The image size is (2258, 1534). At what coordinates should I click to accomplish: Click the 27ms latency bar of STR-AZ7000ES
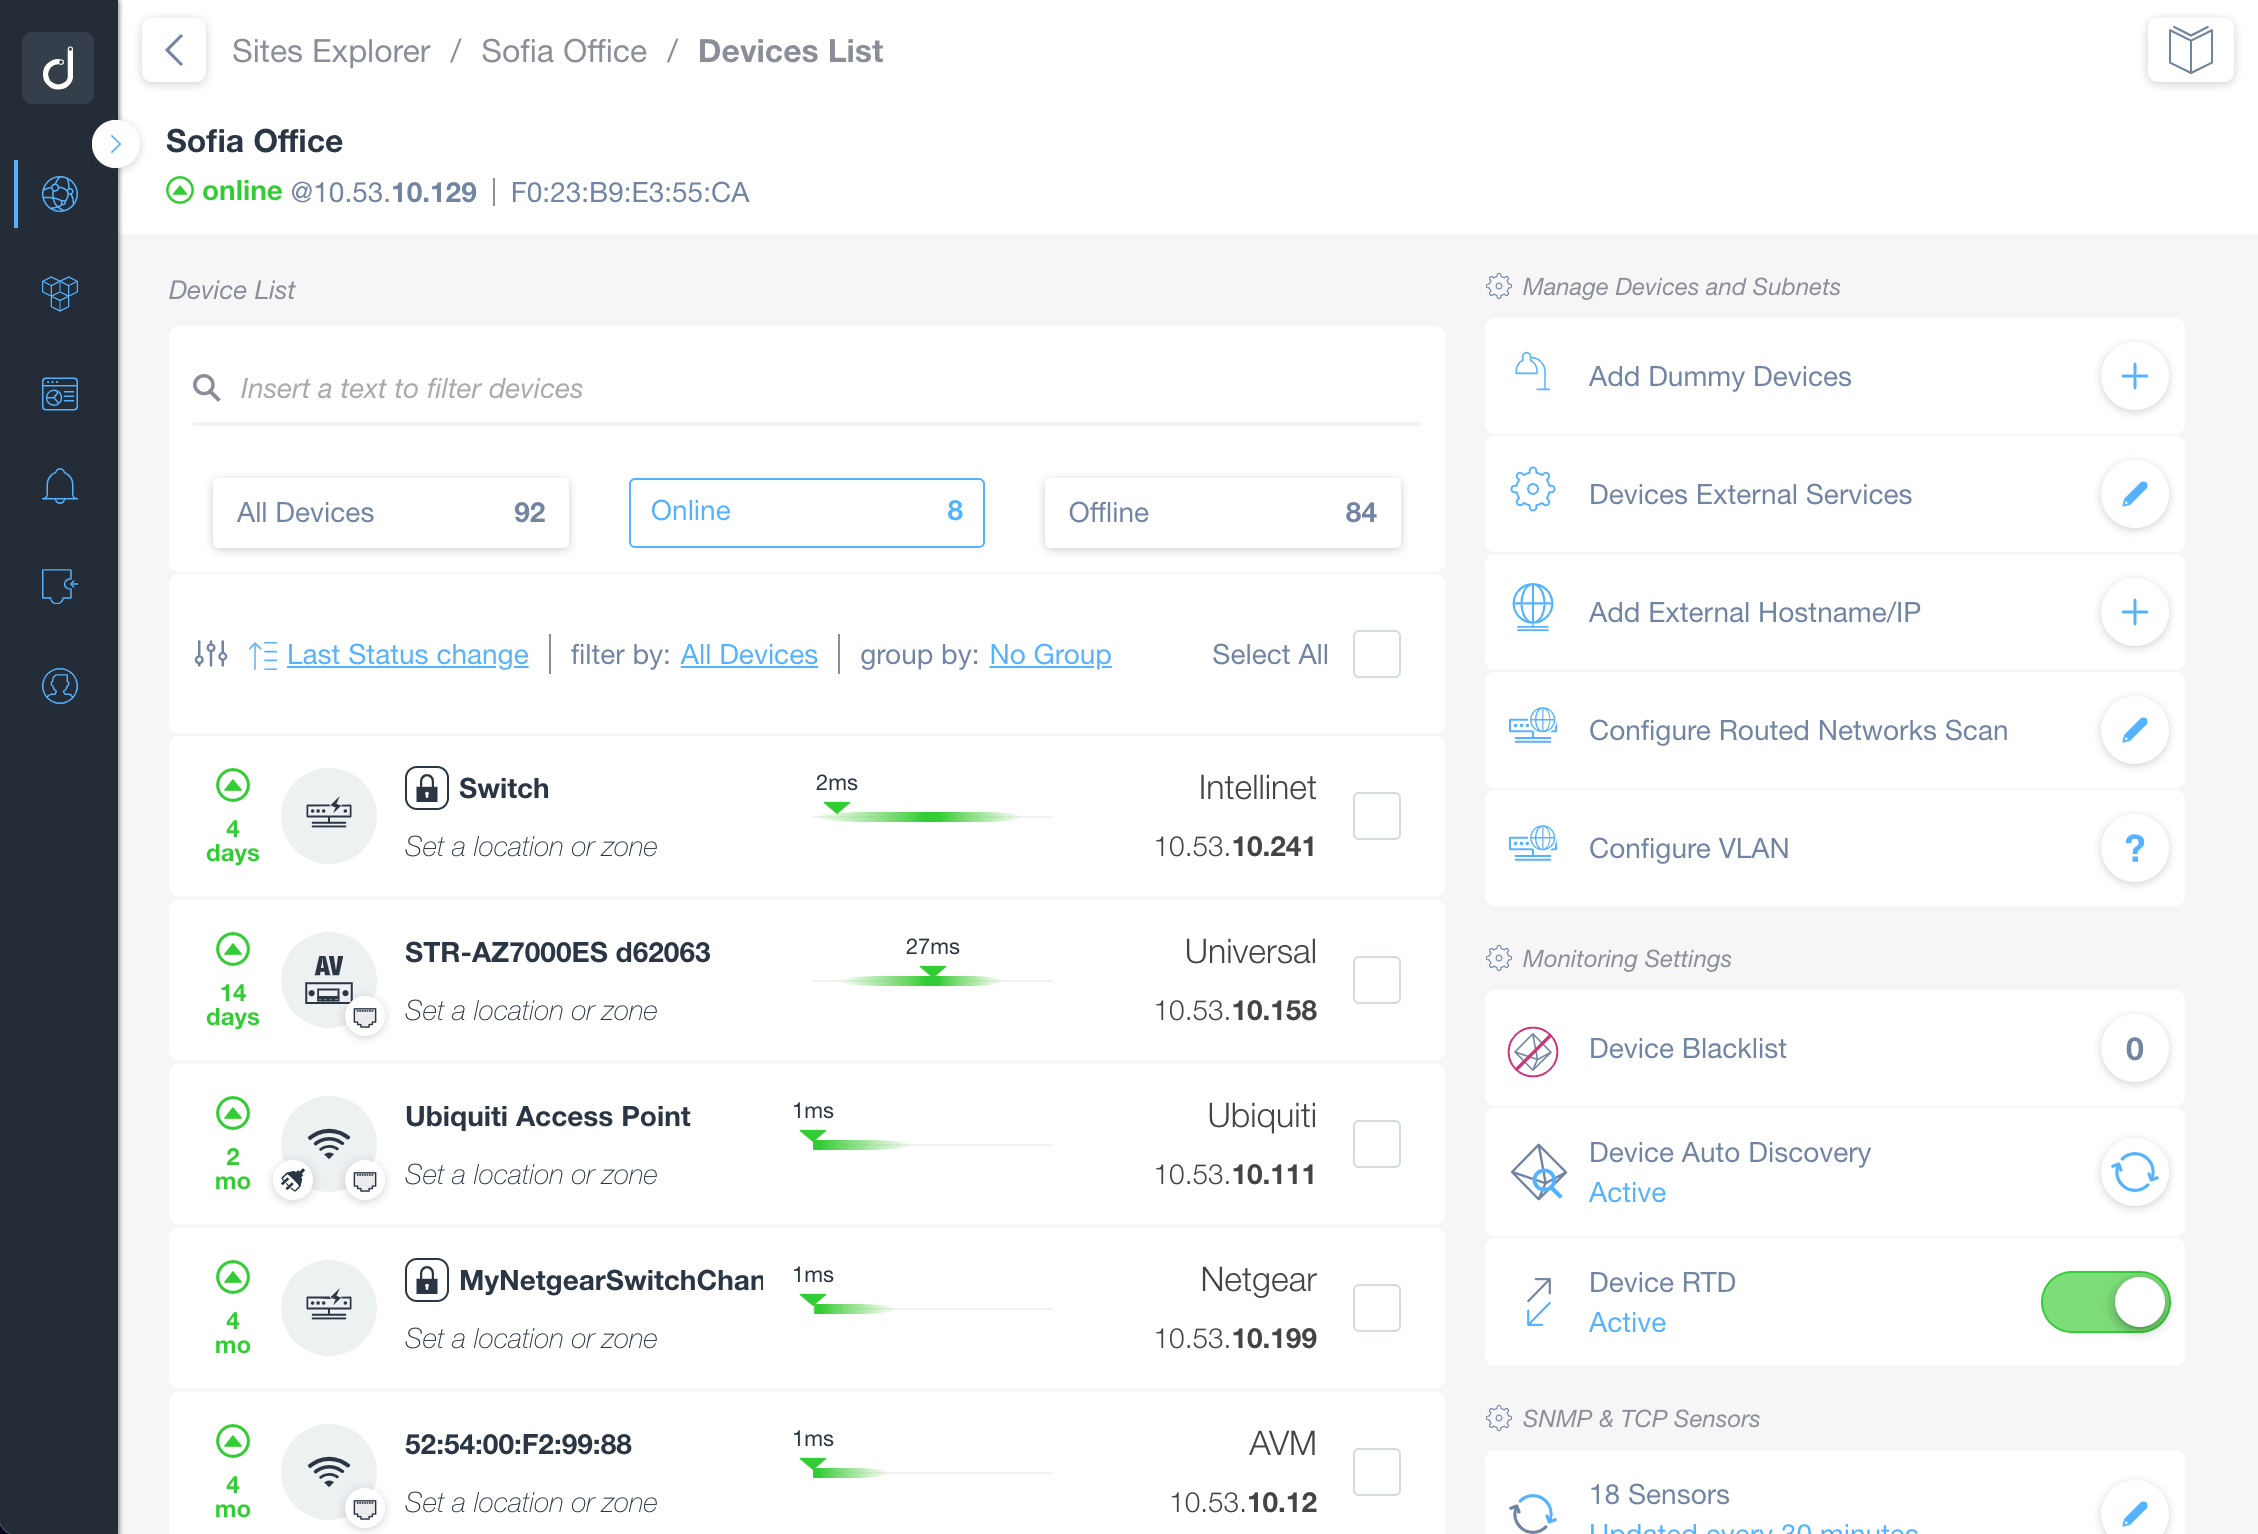(x=932, y=980)
